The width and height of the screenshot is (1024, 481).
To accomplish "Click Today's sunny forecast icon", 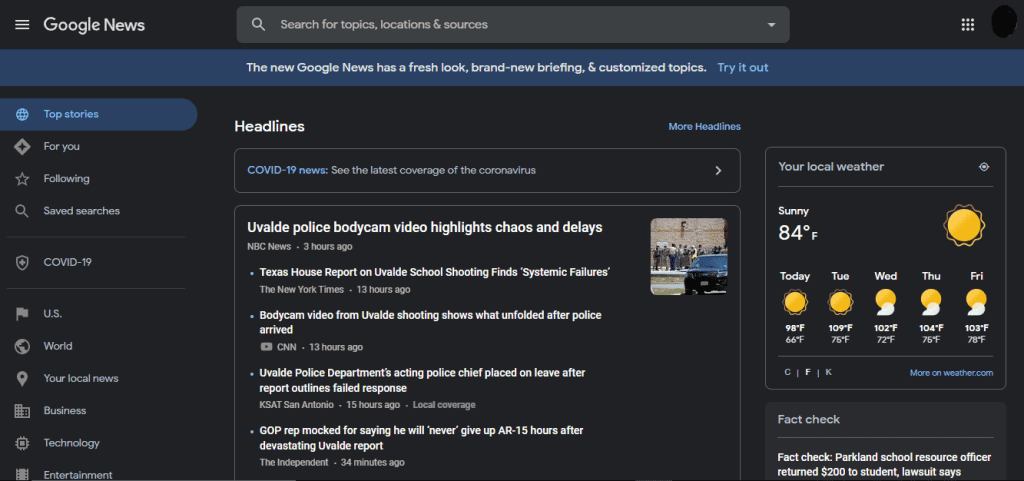I will (x=795, y=303).
